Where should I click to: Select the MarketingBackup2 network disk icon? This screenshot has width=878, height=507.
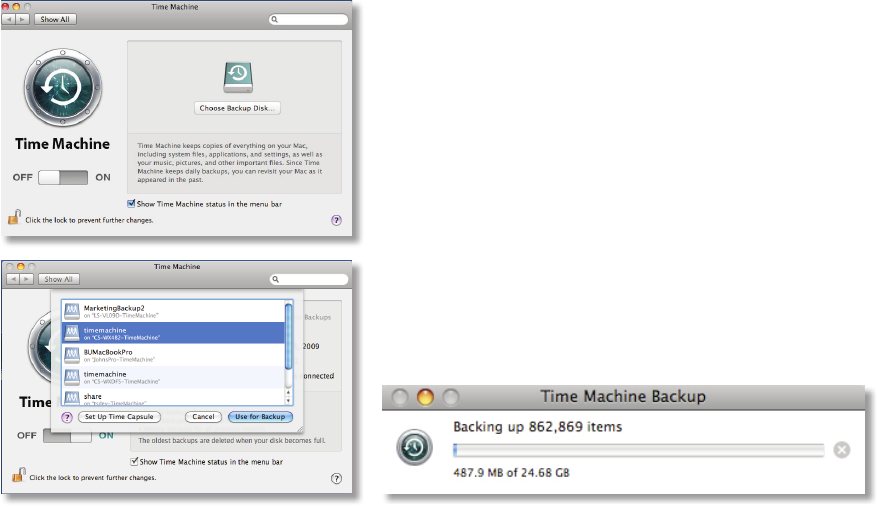[x=72, y=311]
